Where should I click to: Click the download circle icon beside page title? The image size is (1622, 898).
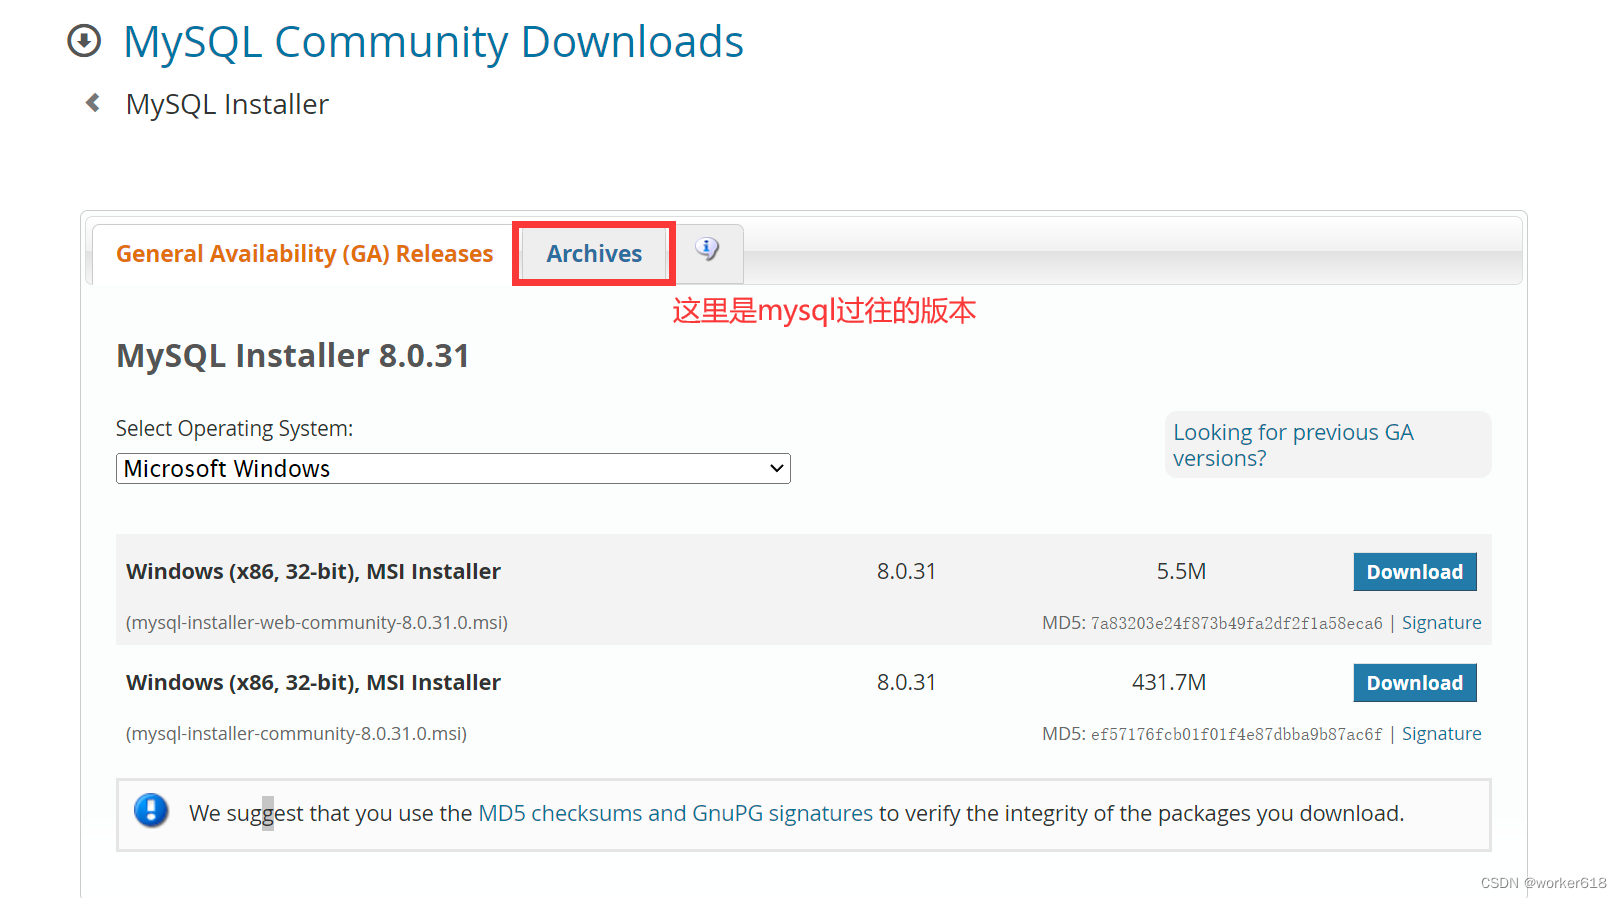pyautogui.click(x=84, y=41)
